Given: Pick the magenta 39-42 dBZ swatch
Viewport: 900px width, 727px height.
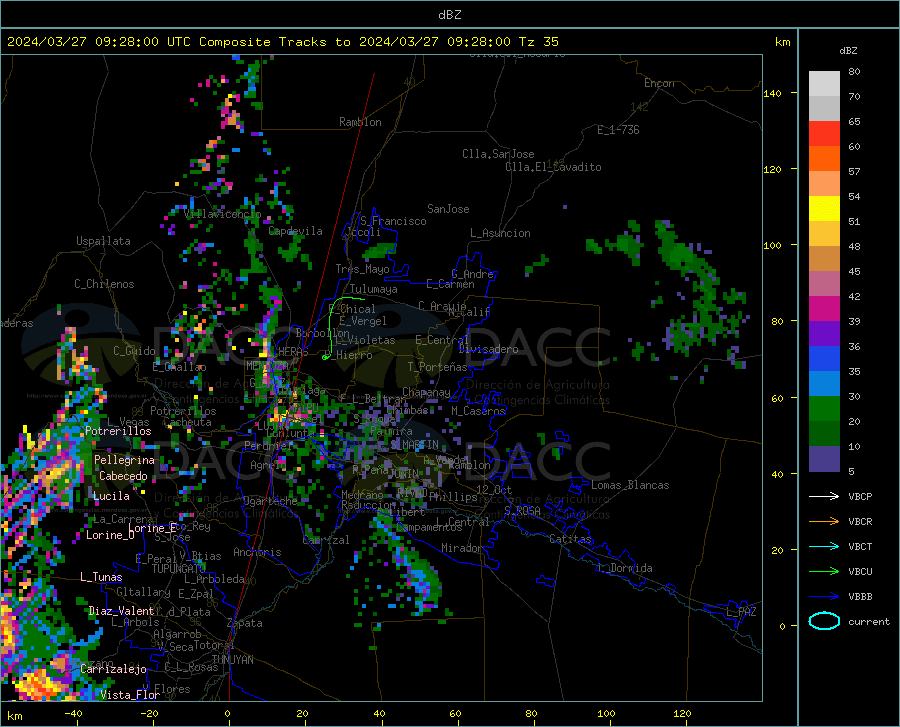Looking at the screenshot, I should [x=824, y=309].
